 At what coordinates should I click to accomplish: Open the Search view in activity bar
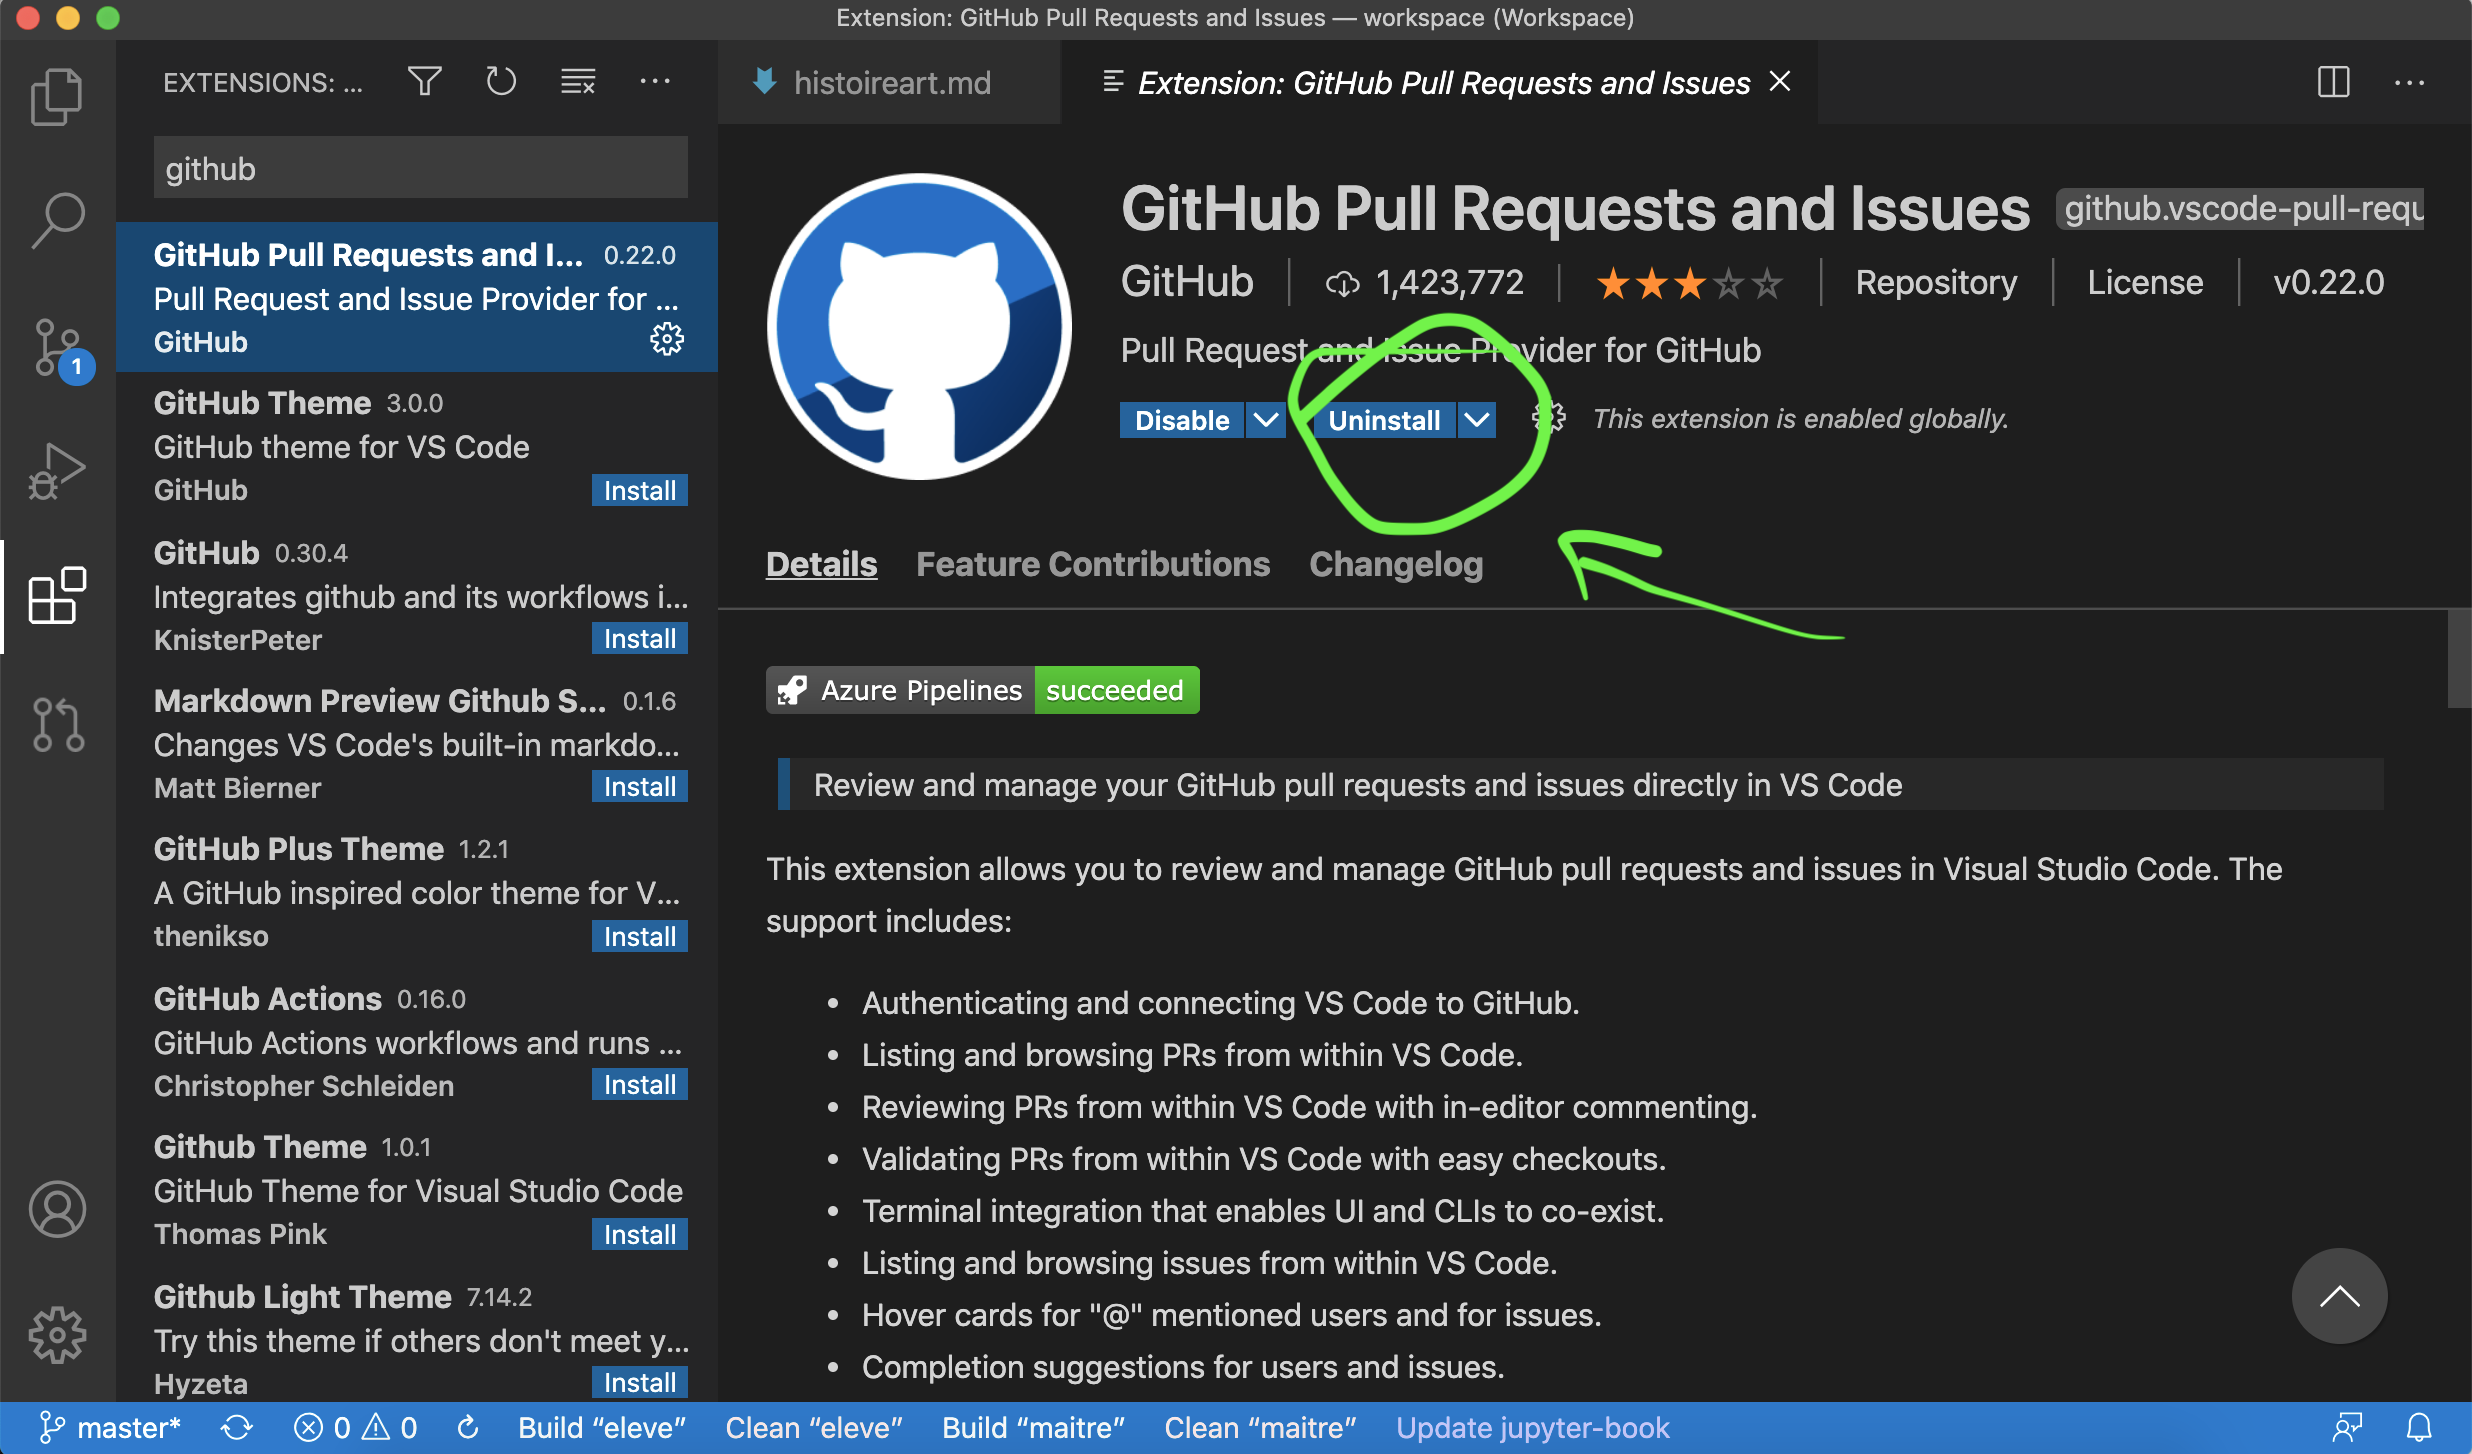coord(57,220)
